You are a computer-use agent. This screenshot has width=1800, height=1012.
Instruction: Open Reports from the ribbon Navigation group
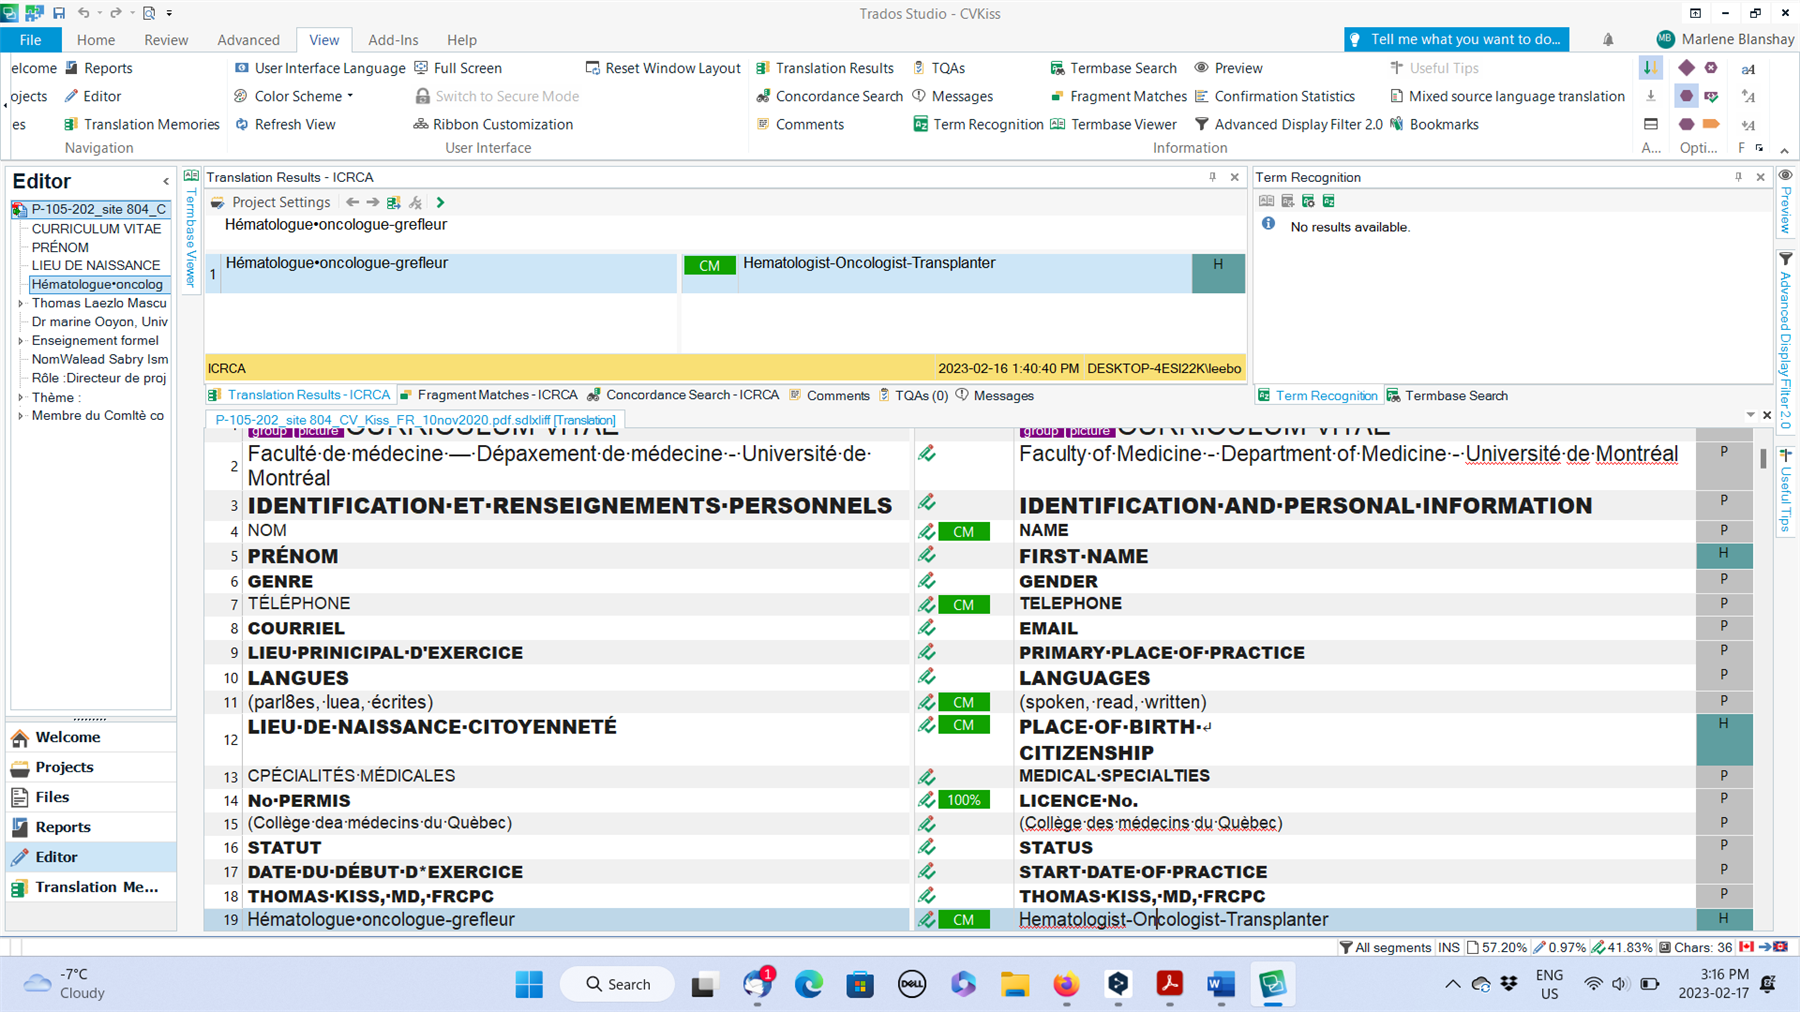coord(98,68)
